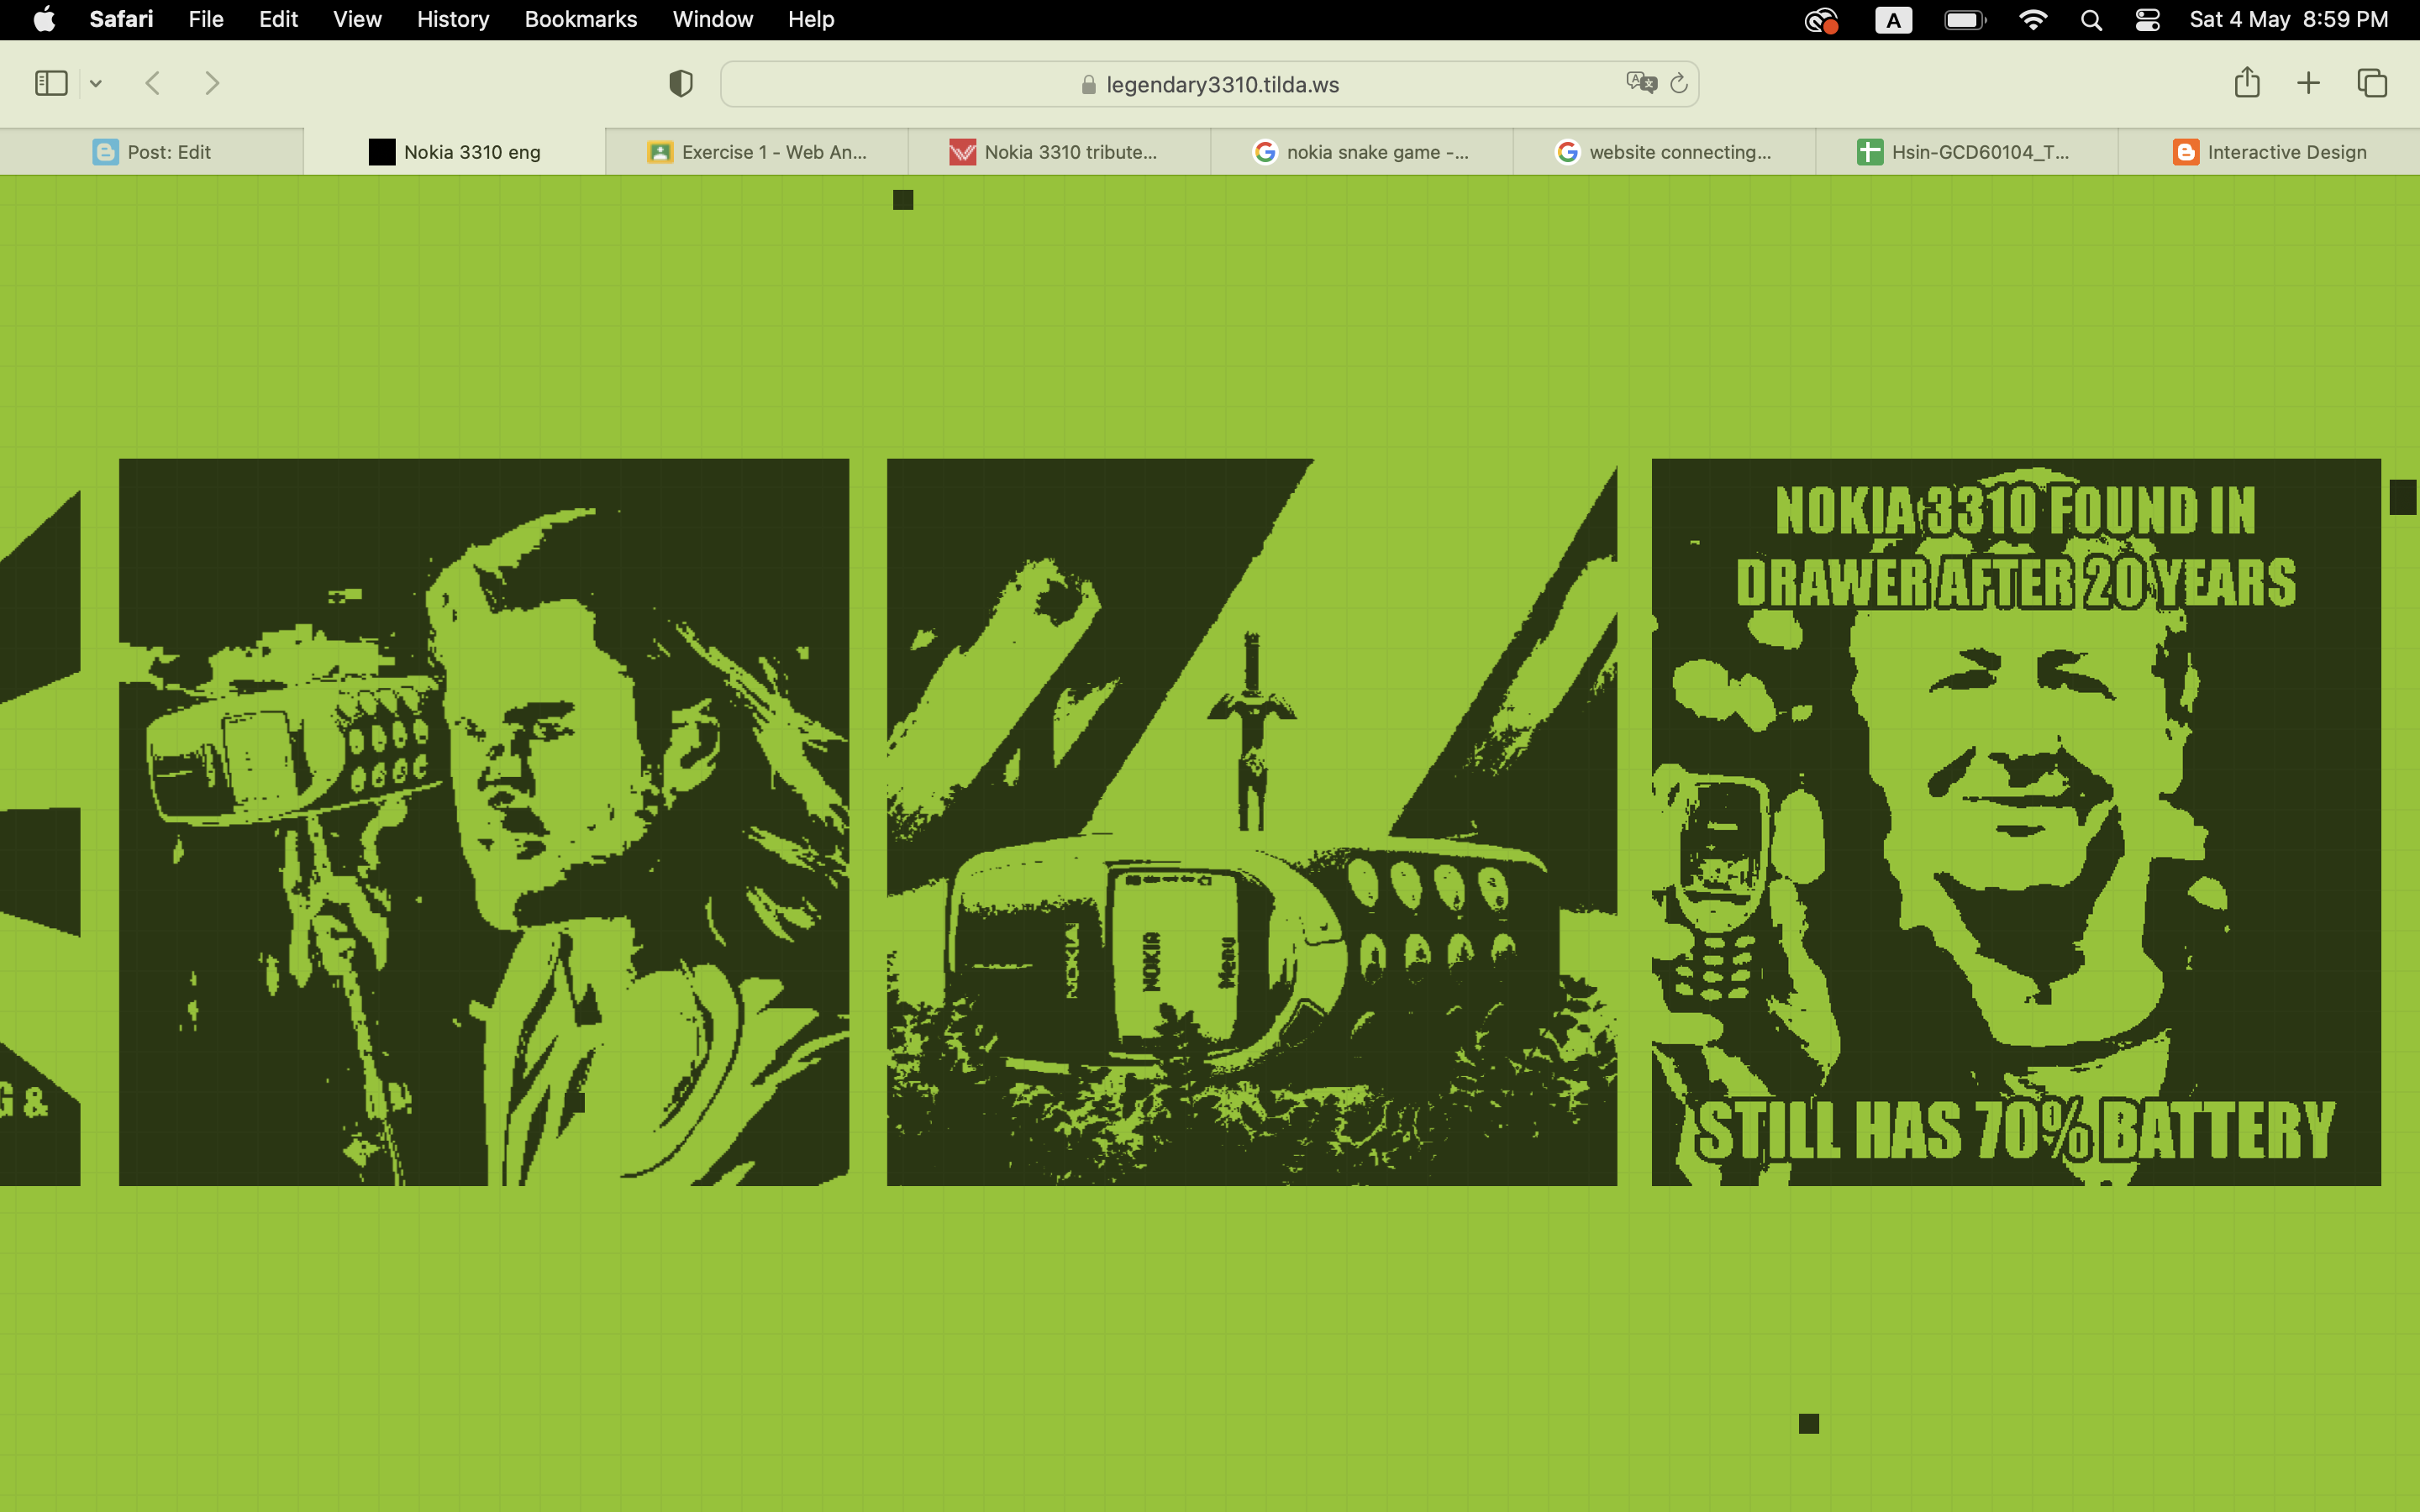Go forward with the forward arrow
This screenshot has height=1512, width=2420.
click(x=212, y=83)
